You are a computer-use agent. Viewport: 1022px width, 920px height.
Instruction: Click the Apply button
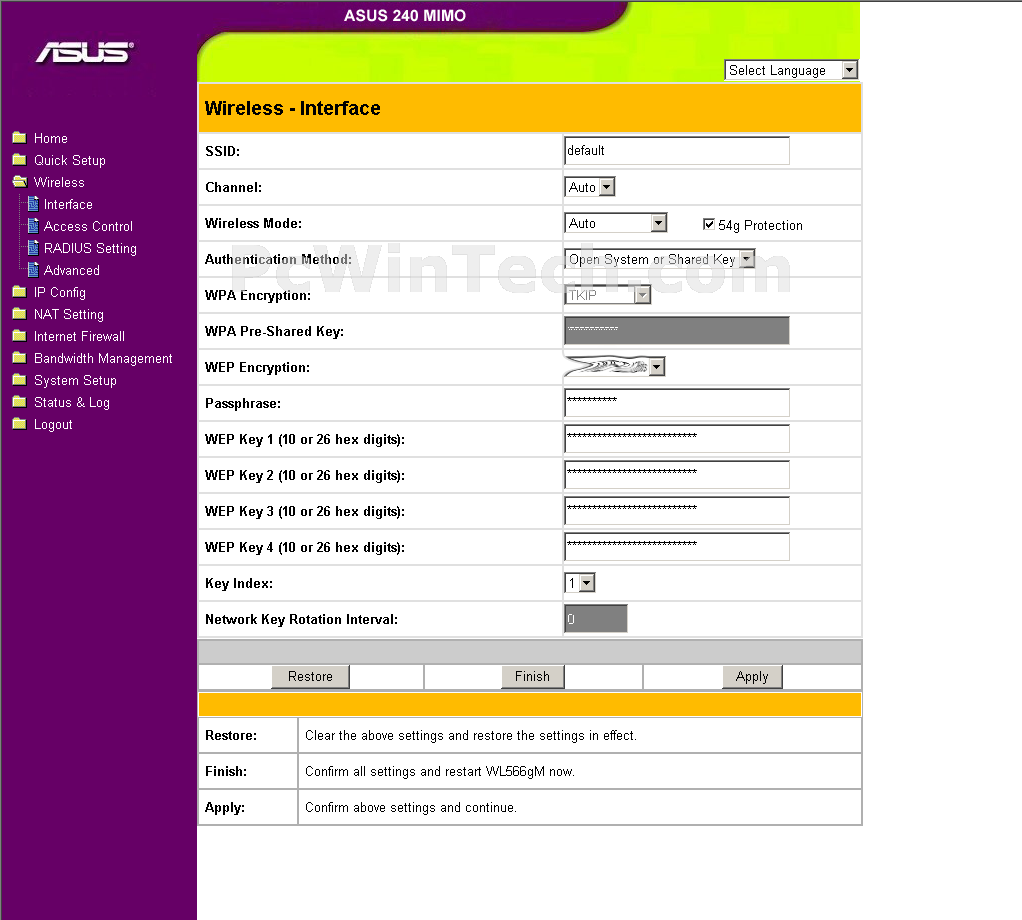(x=752, y=676)
